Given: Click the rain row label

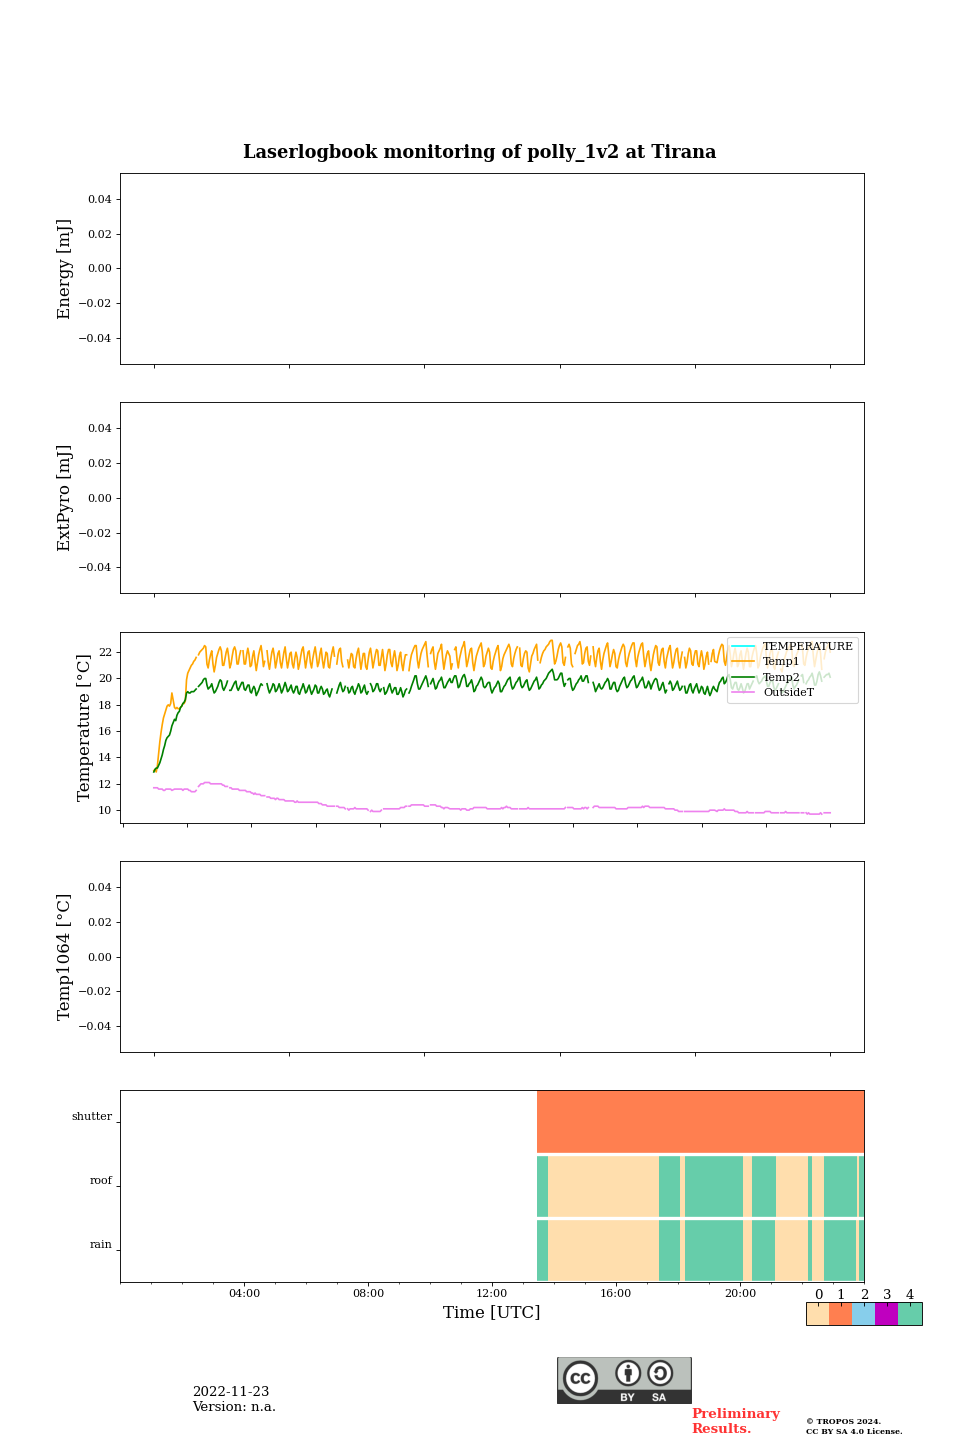Looking at the screenshot, I should pos(101,1244).
